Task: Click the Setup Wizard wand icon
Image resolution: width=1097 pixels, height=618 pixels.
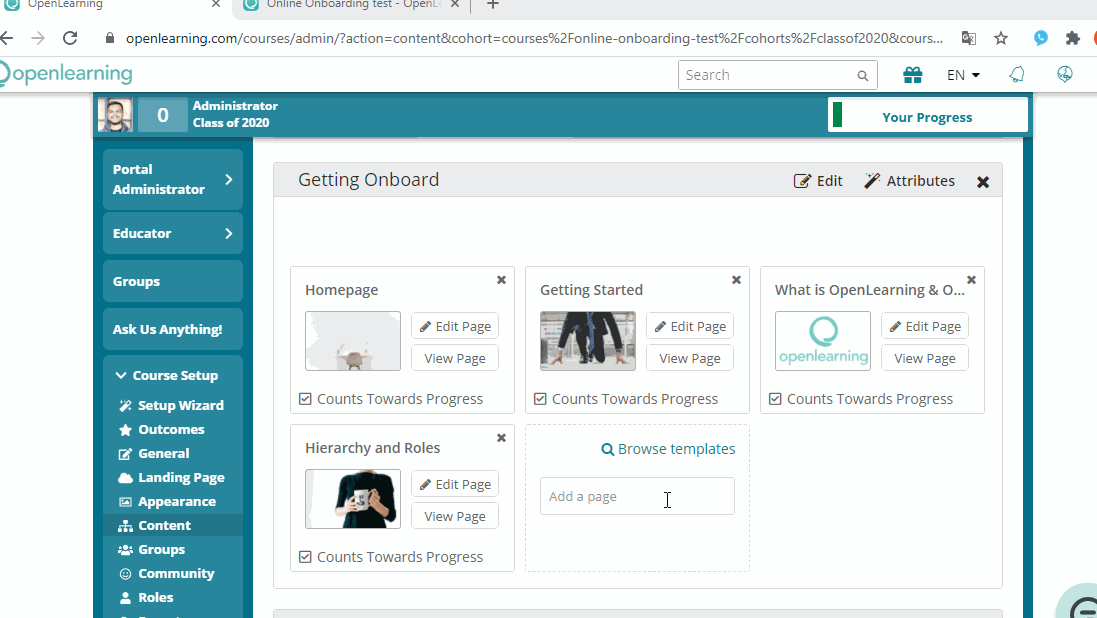Action: [x=125, y=406]
